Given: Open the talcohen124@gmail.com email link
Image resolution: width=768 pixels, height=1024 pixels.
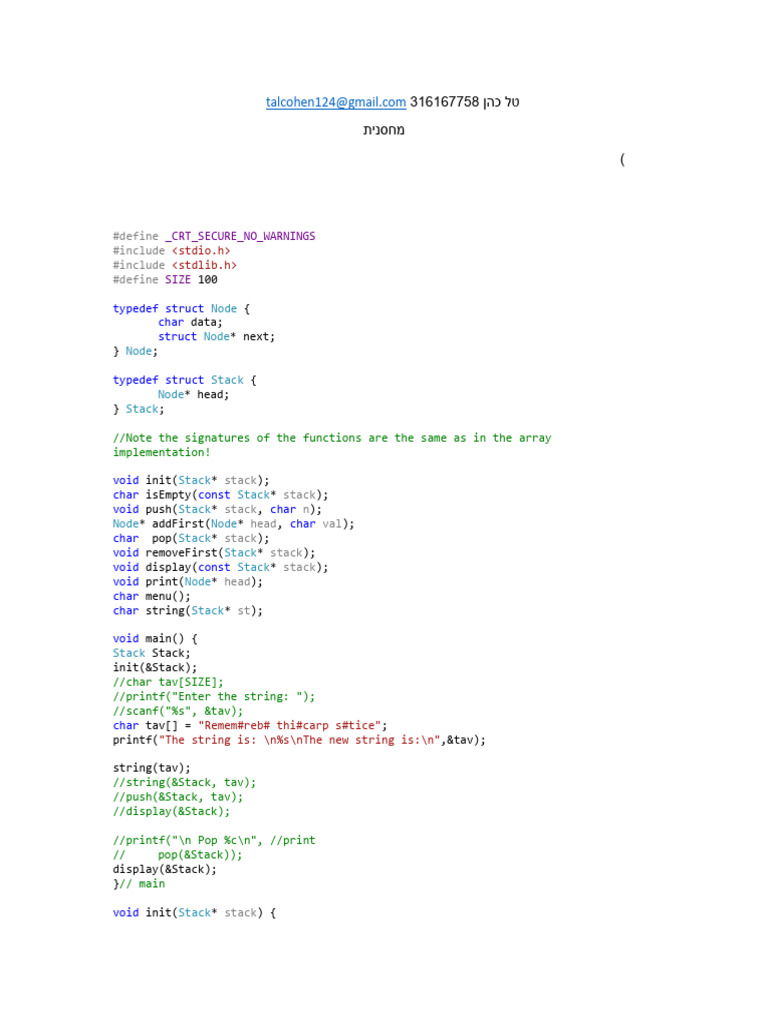Looking at the screenshot, I should (336, 102).
